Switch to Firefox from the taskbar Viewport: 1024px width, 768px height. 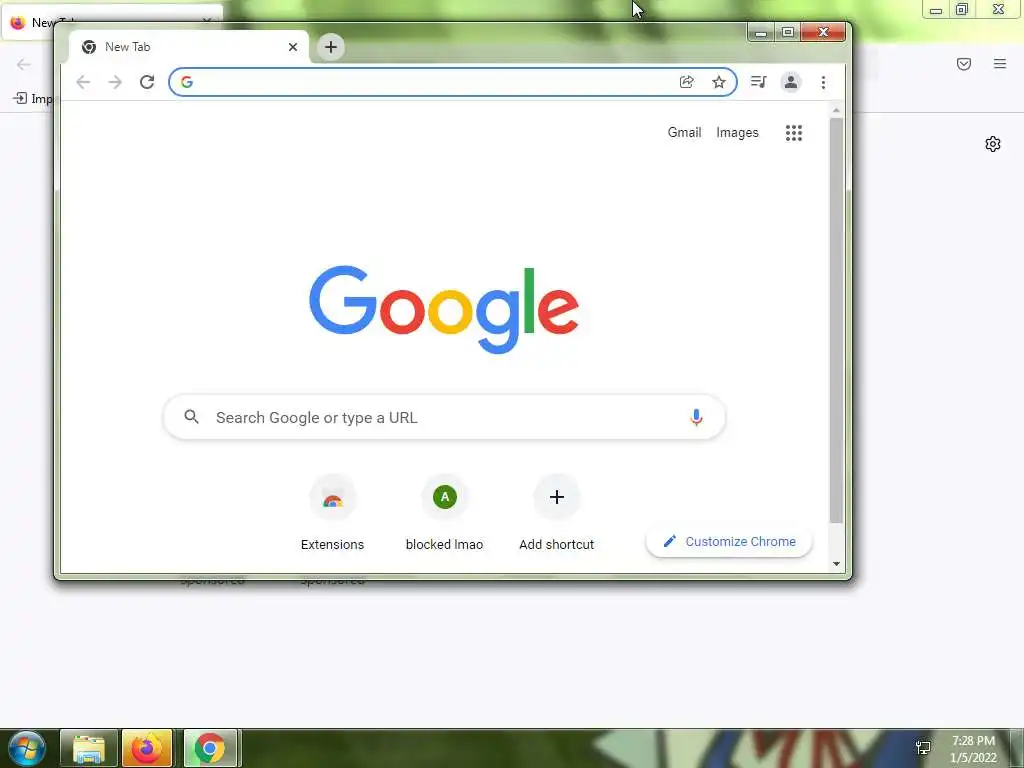point(147,748)
